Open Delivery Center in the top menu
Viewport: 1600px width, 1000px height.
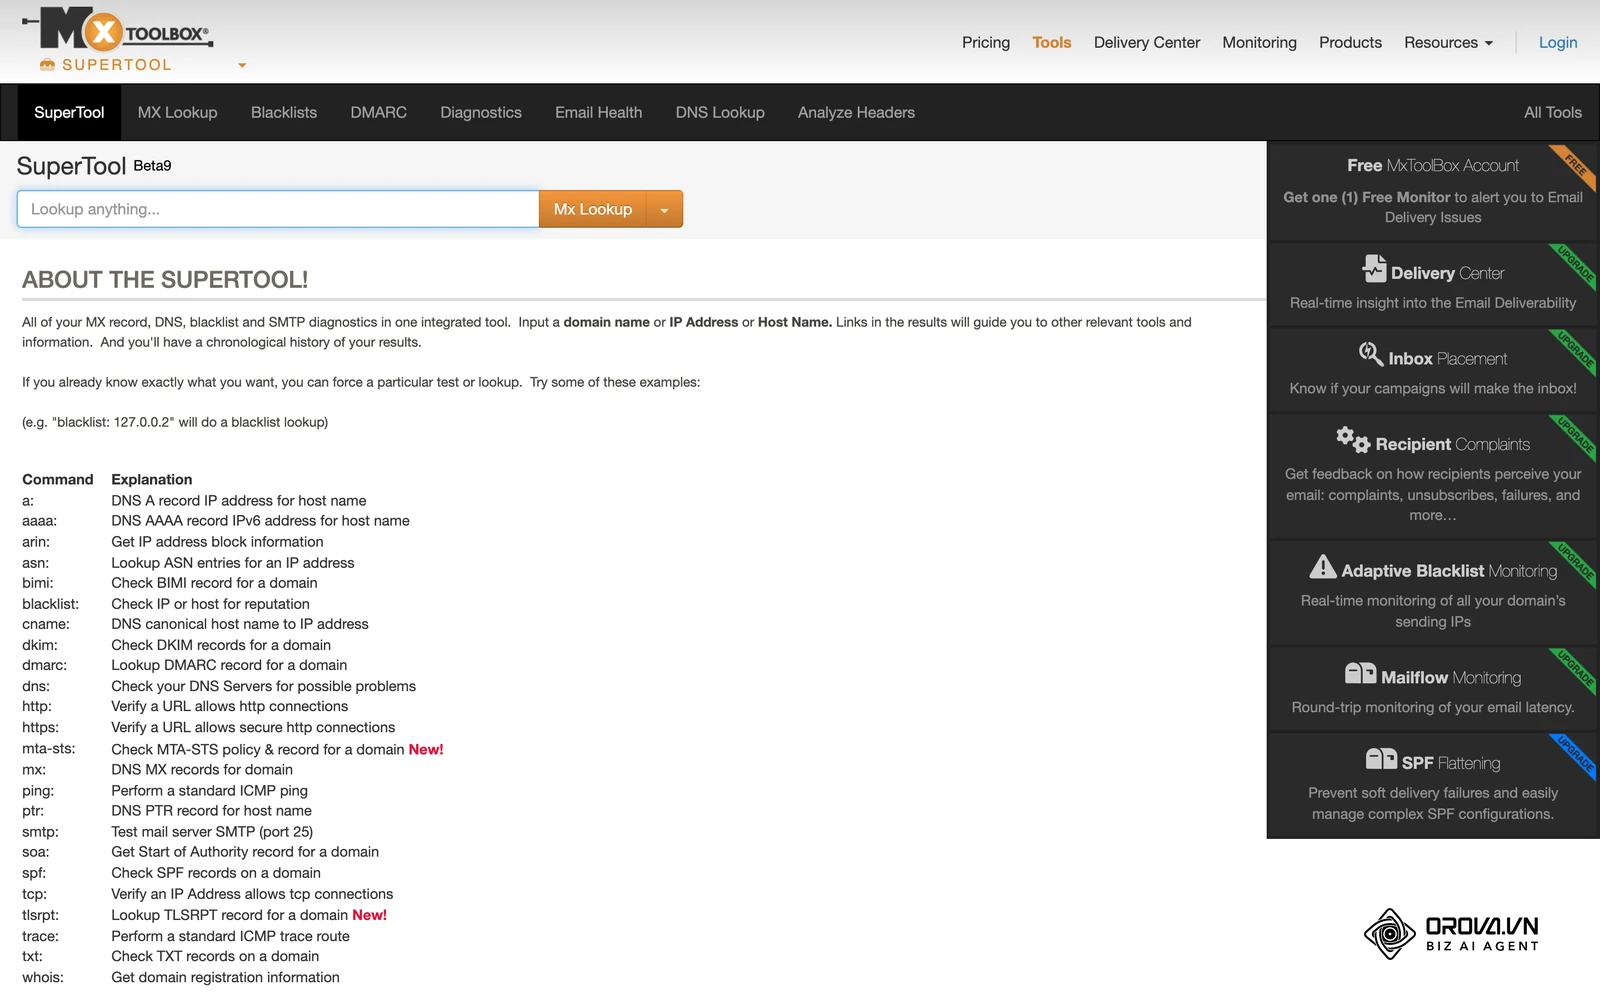[1147, 42]
